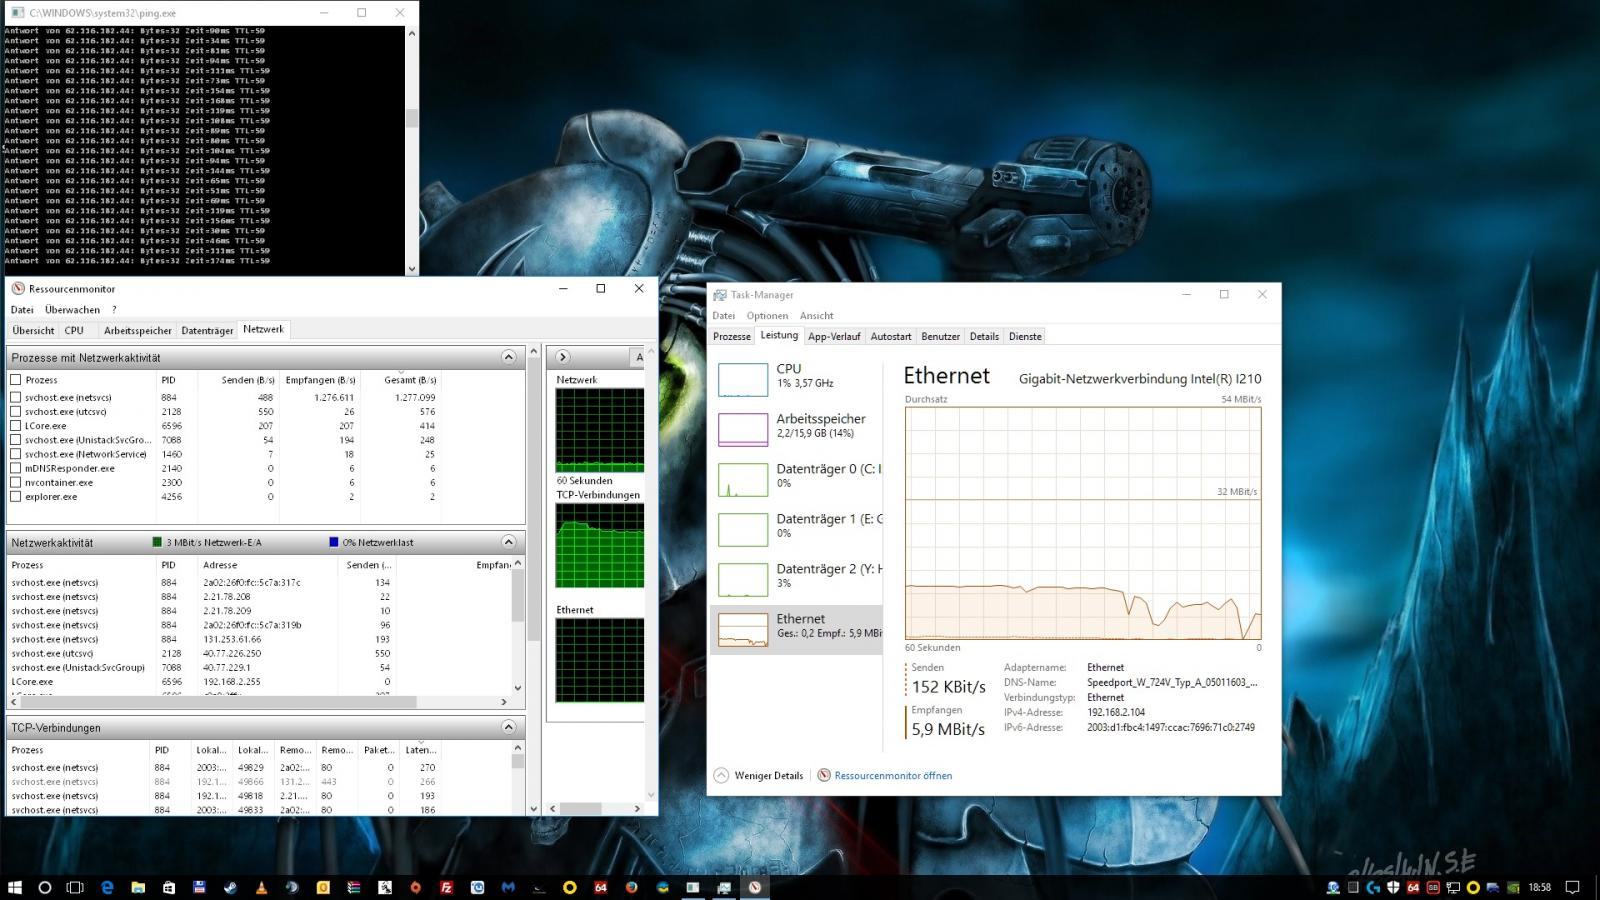1600x900 pixels.
Task: Open the Malwarebytes taskbar icon
Action: coord(508,887)
